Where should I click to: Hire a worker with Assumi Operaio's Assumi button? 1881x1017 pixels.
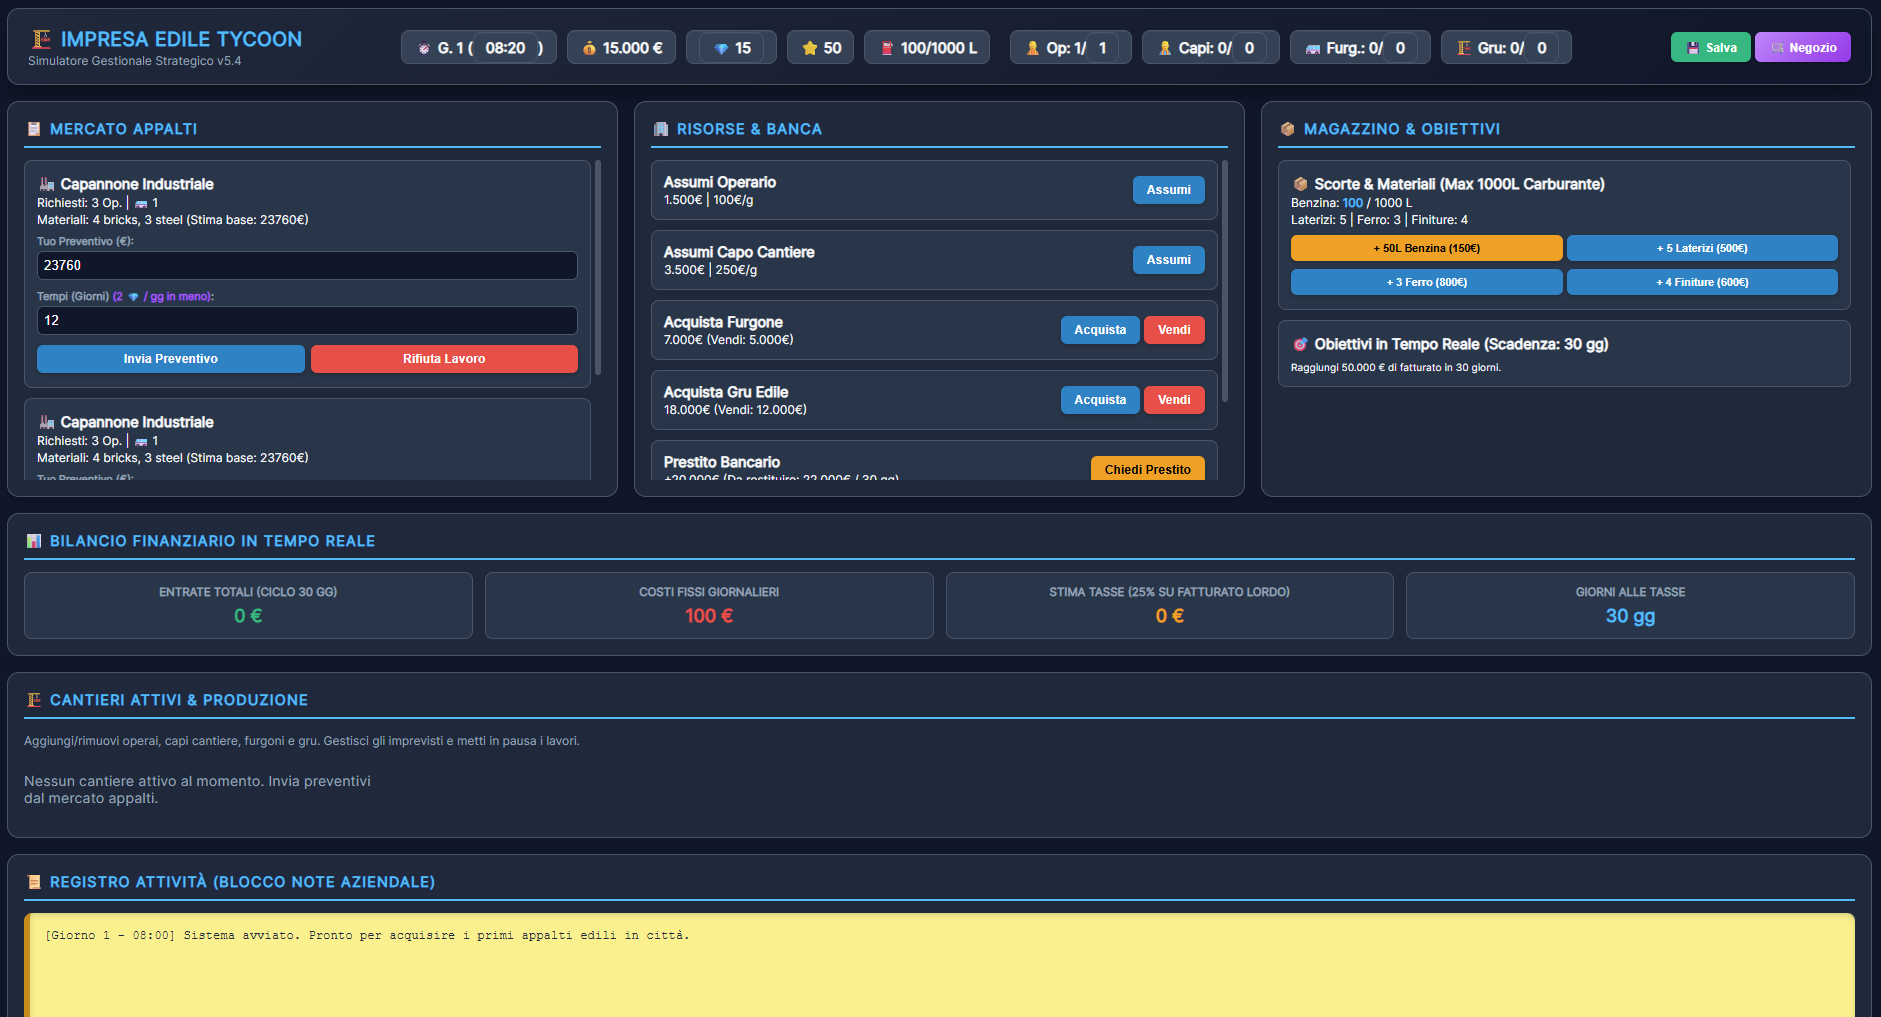1168,190
